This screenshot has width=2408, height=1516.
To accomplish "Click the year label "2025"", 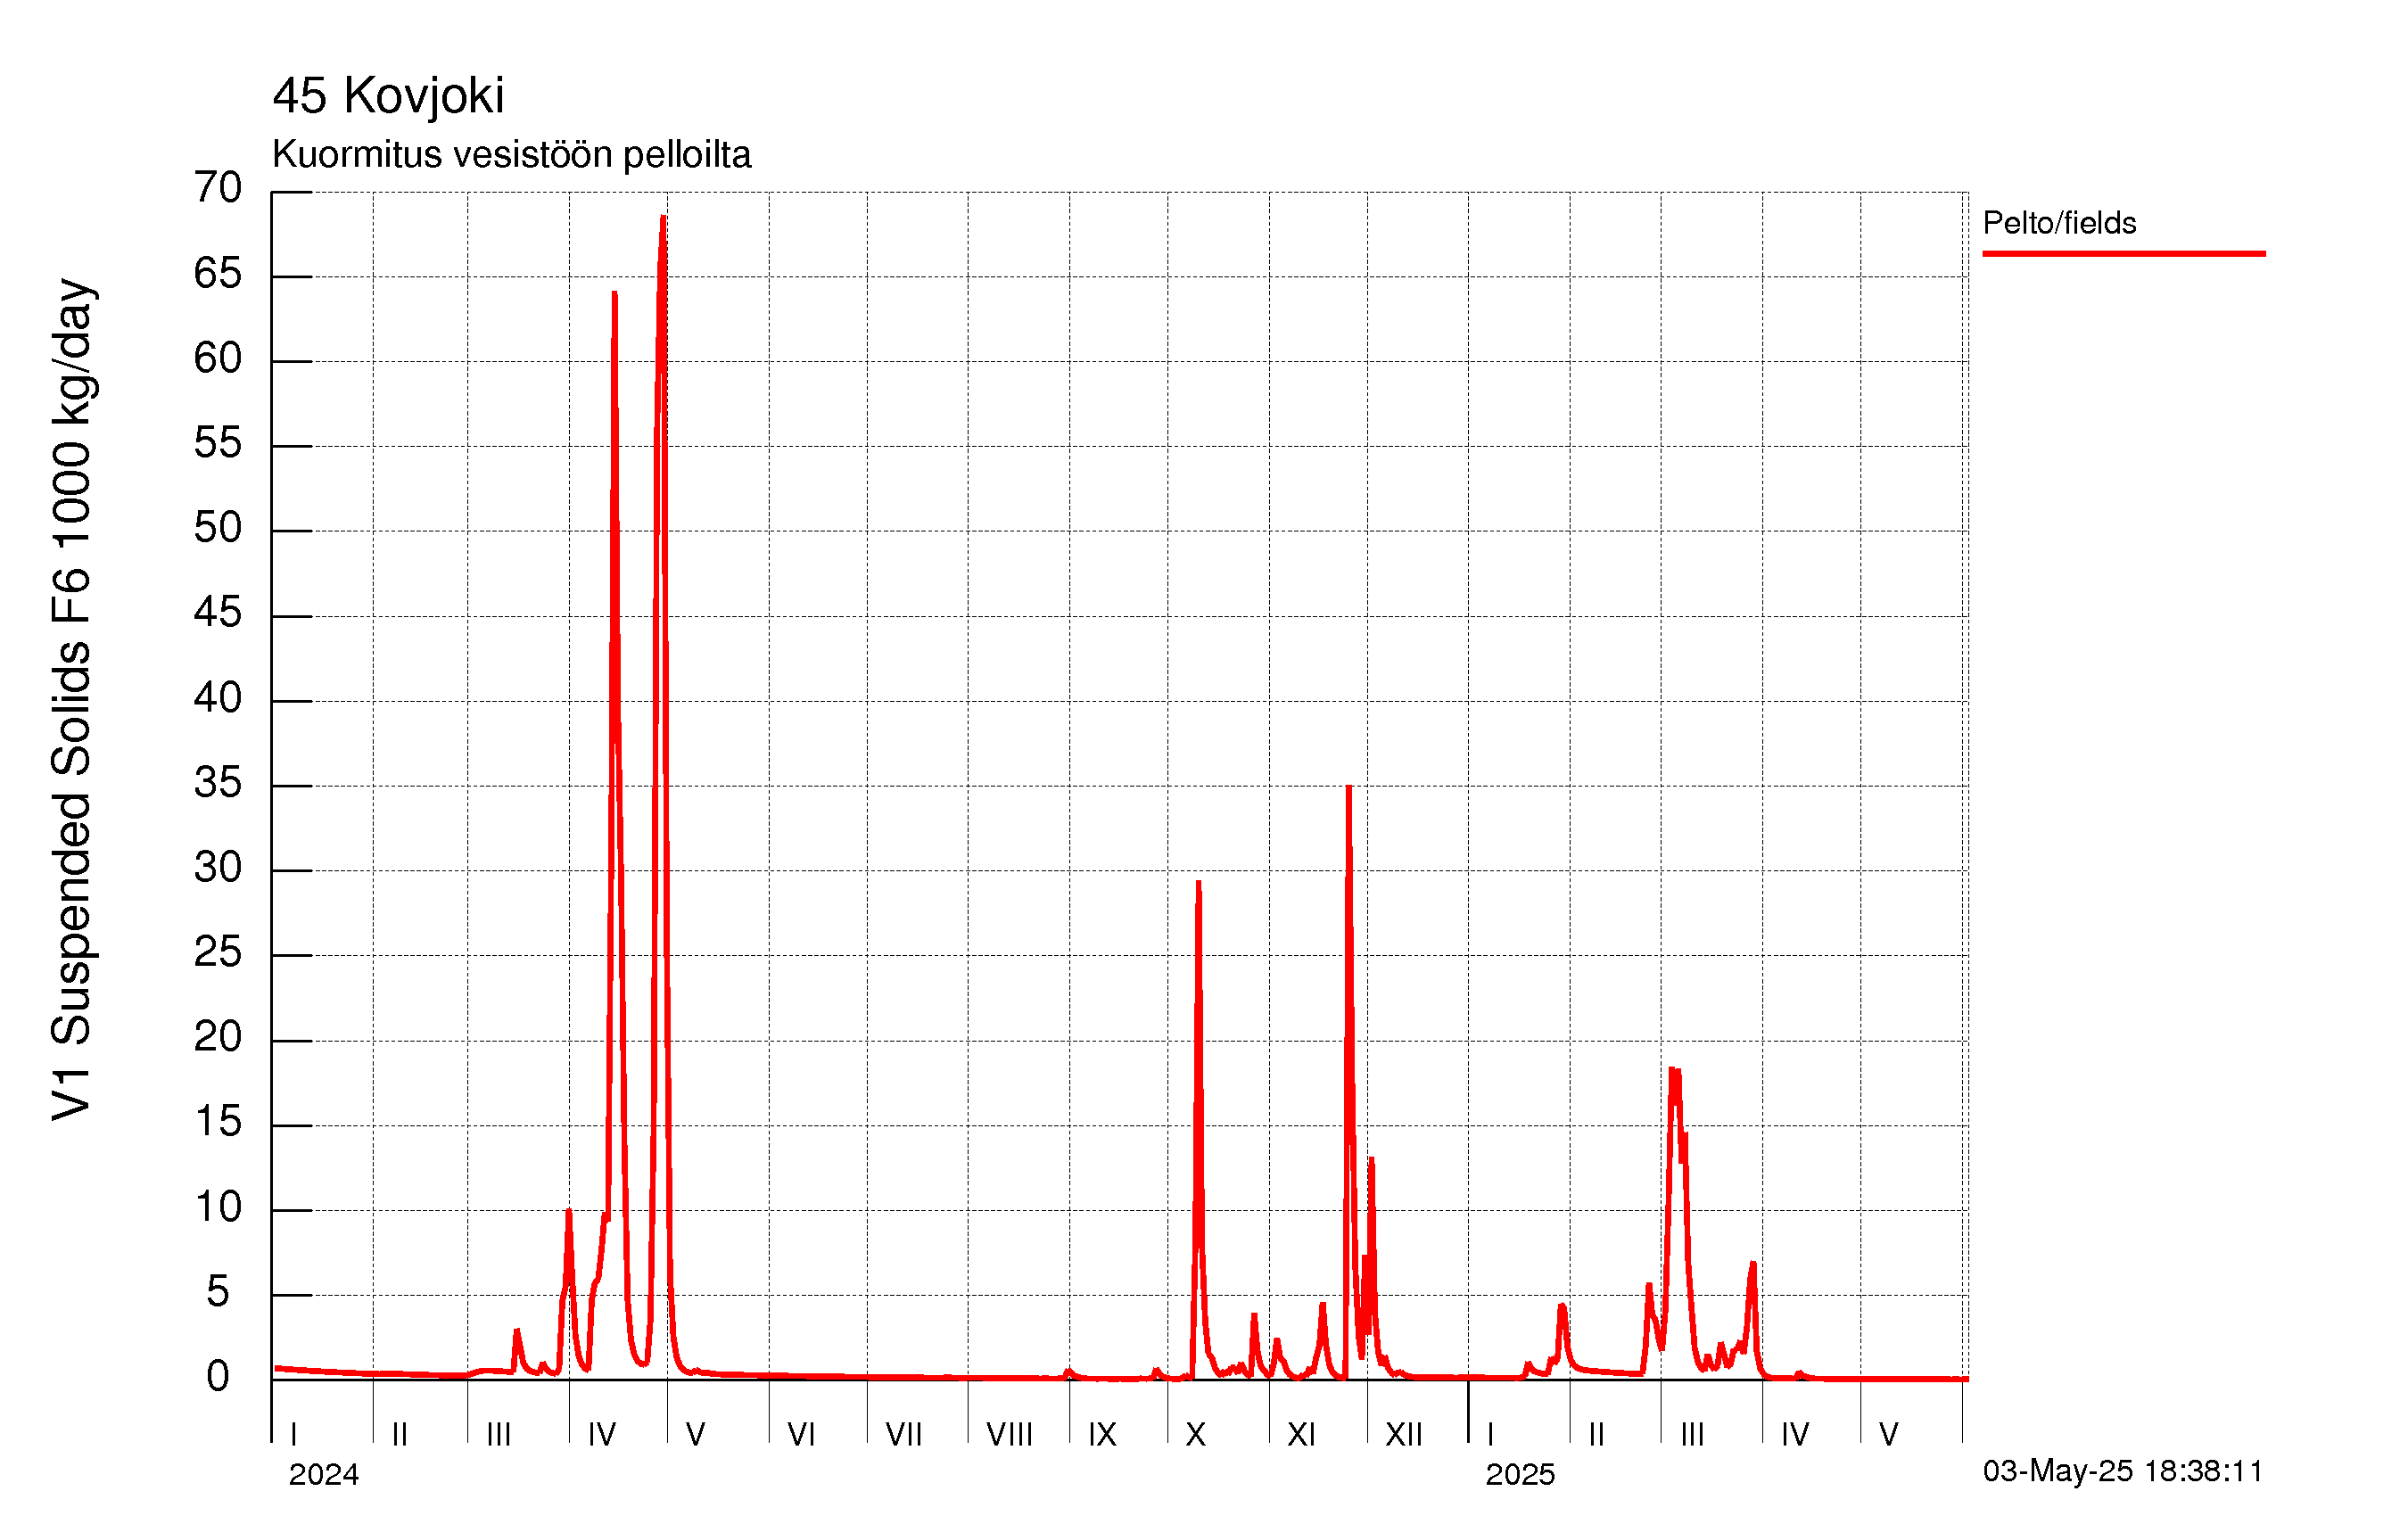I will pyautogui.click(x=1519, y=1474).
